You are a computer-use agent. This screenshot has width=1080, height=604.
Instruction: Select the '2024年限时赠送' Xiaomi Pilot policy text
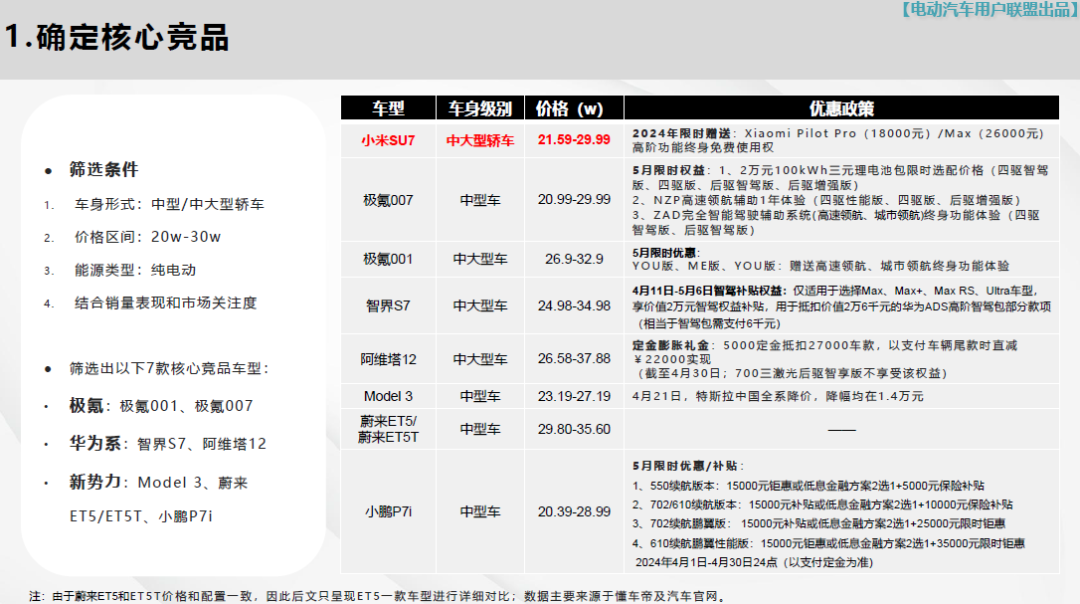[x=838, y=140]
